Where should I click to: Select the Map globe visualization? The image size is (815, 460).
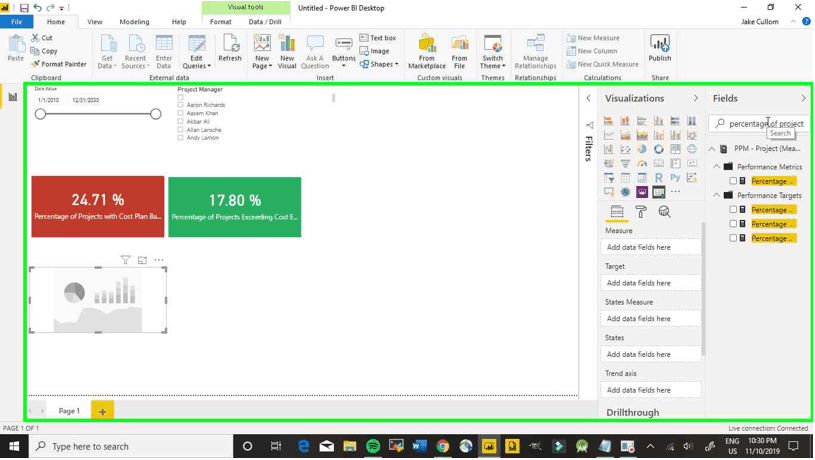[x=692, y=149]
